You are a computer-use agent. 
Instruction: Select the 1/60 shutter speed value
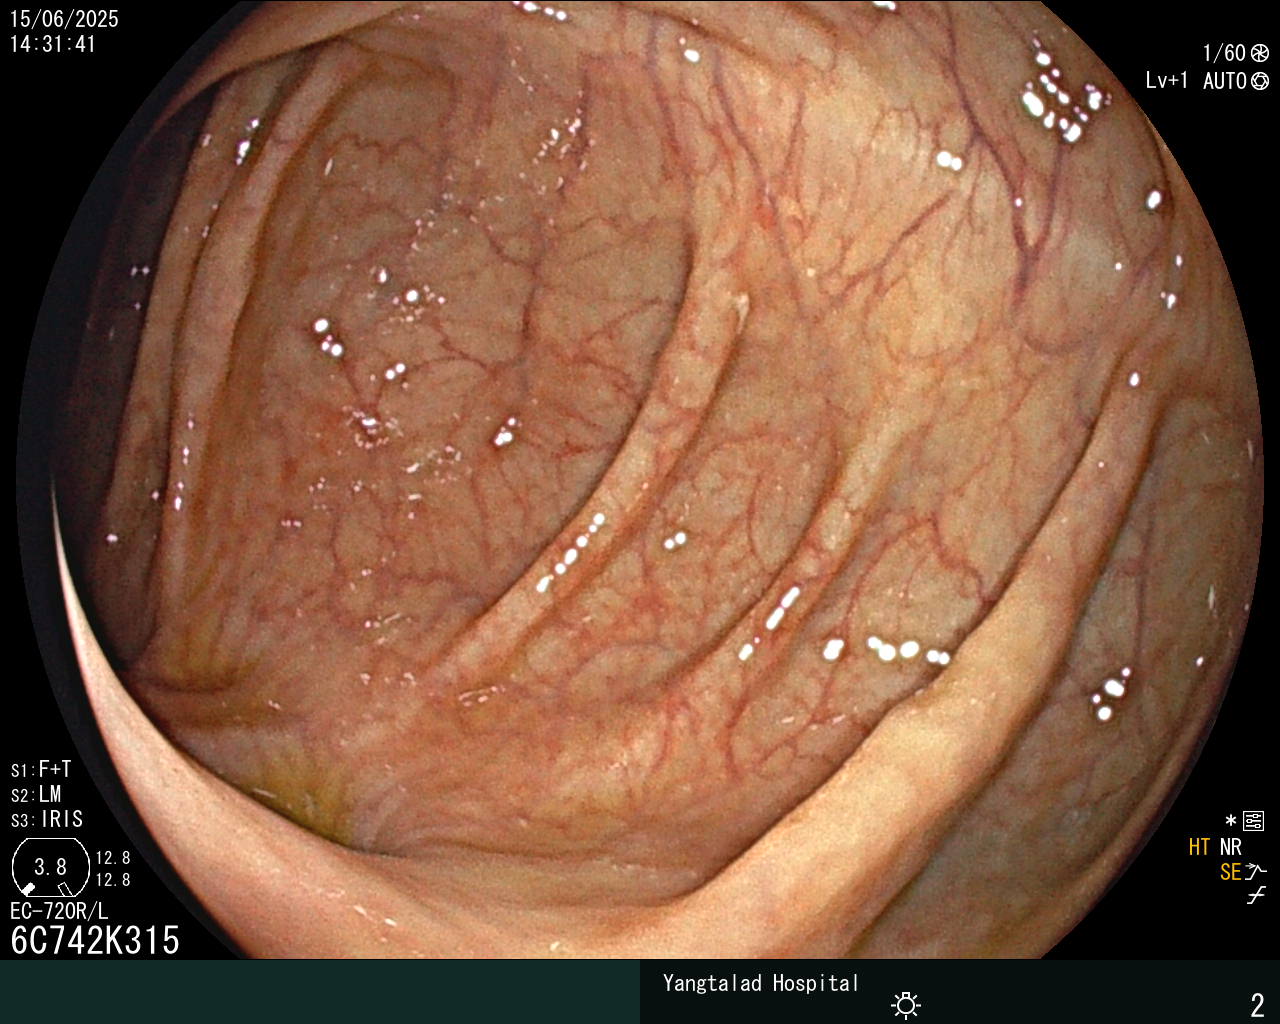(x=1224, y=53)
